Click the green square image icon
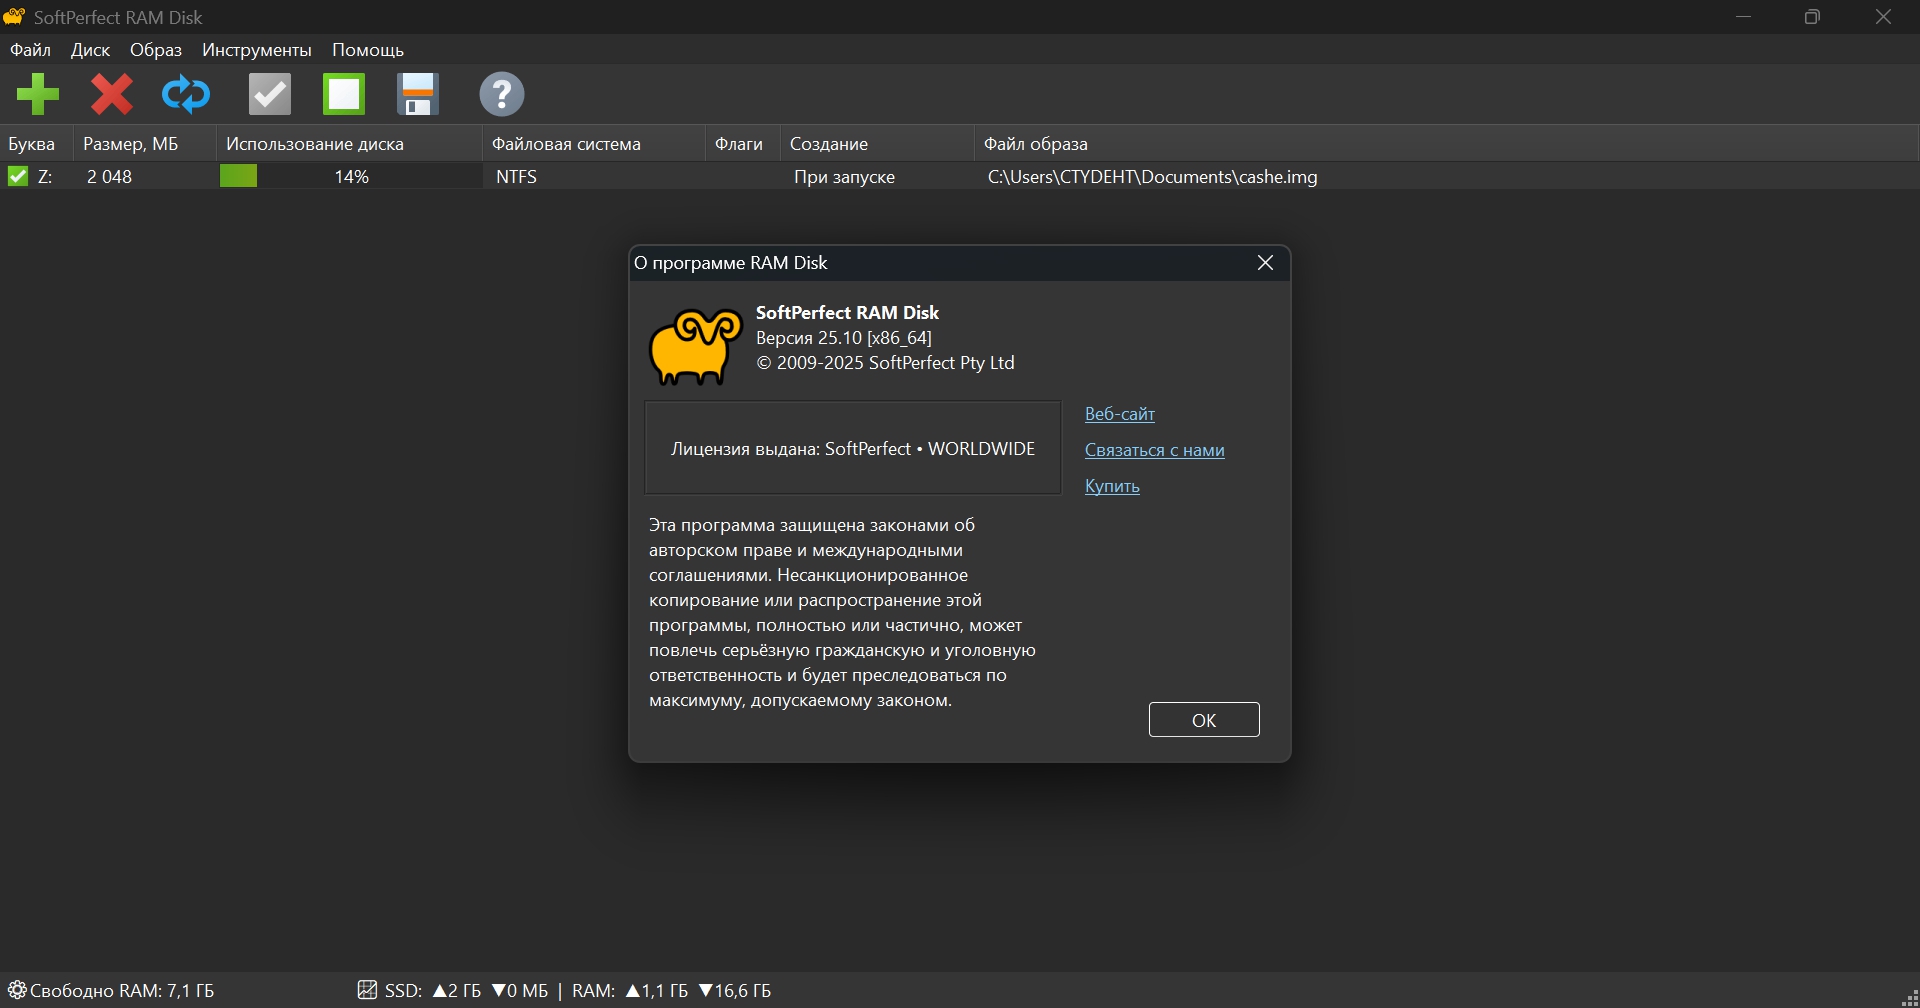The image size is (1920, 1008). tap(344, 95)
